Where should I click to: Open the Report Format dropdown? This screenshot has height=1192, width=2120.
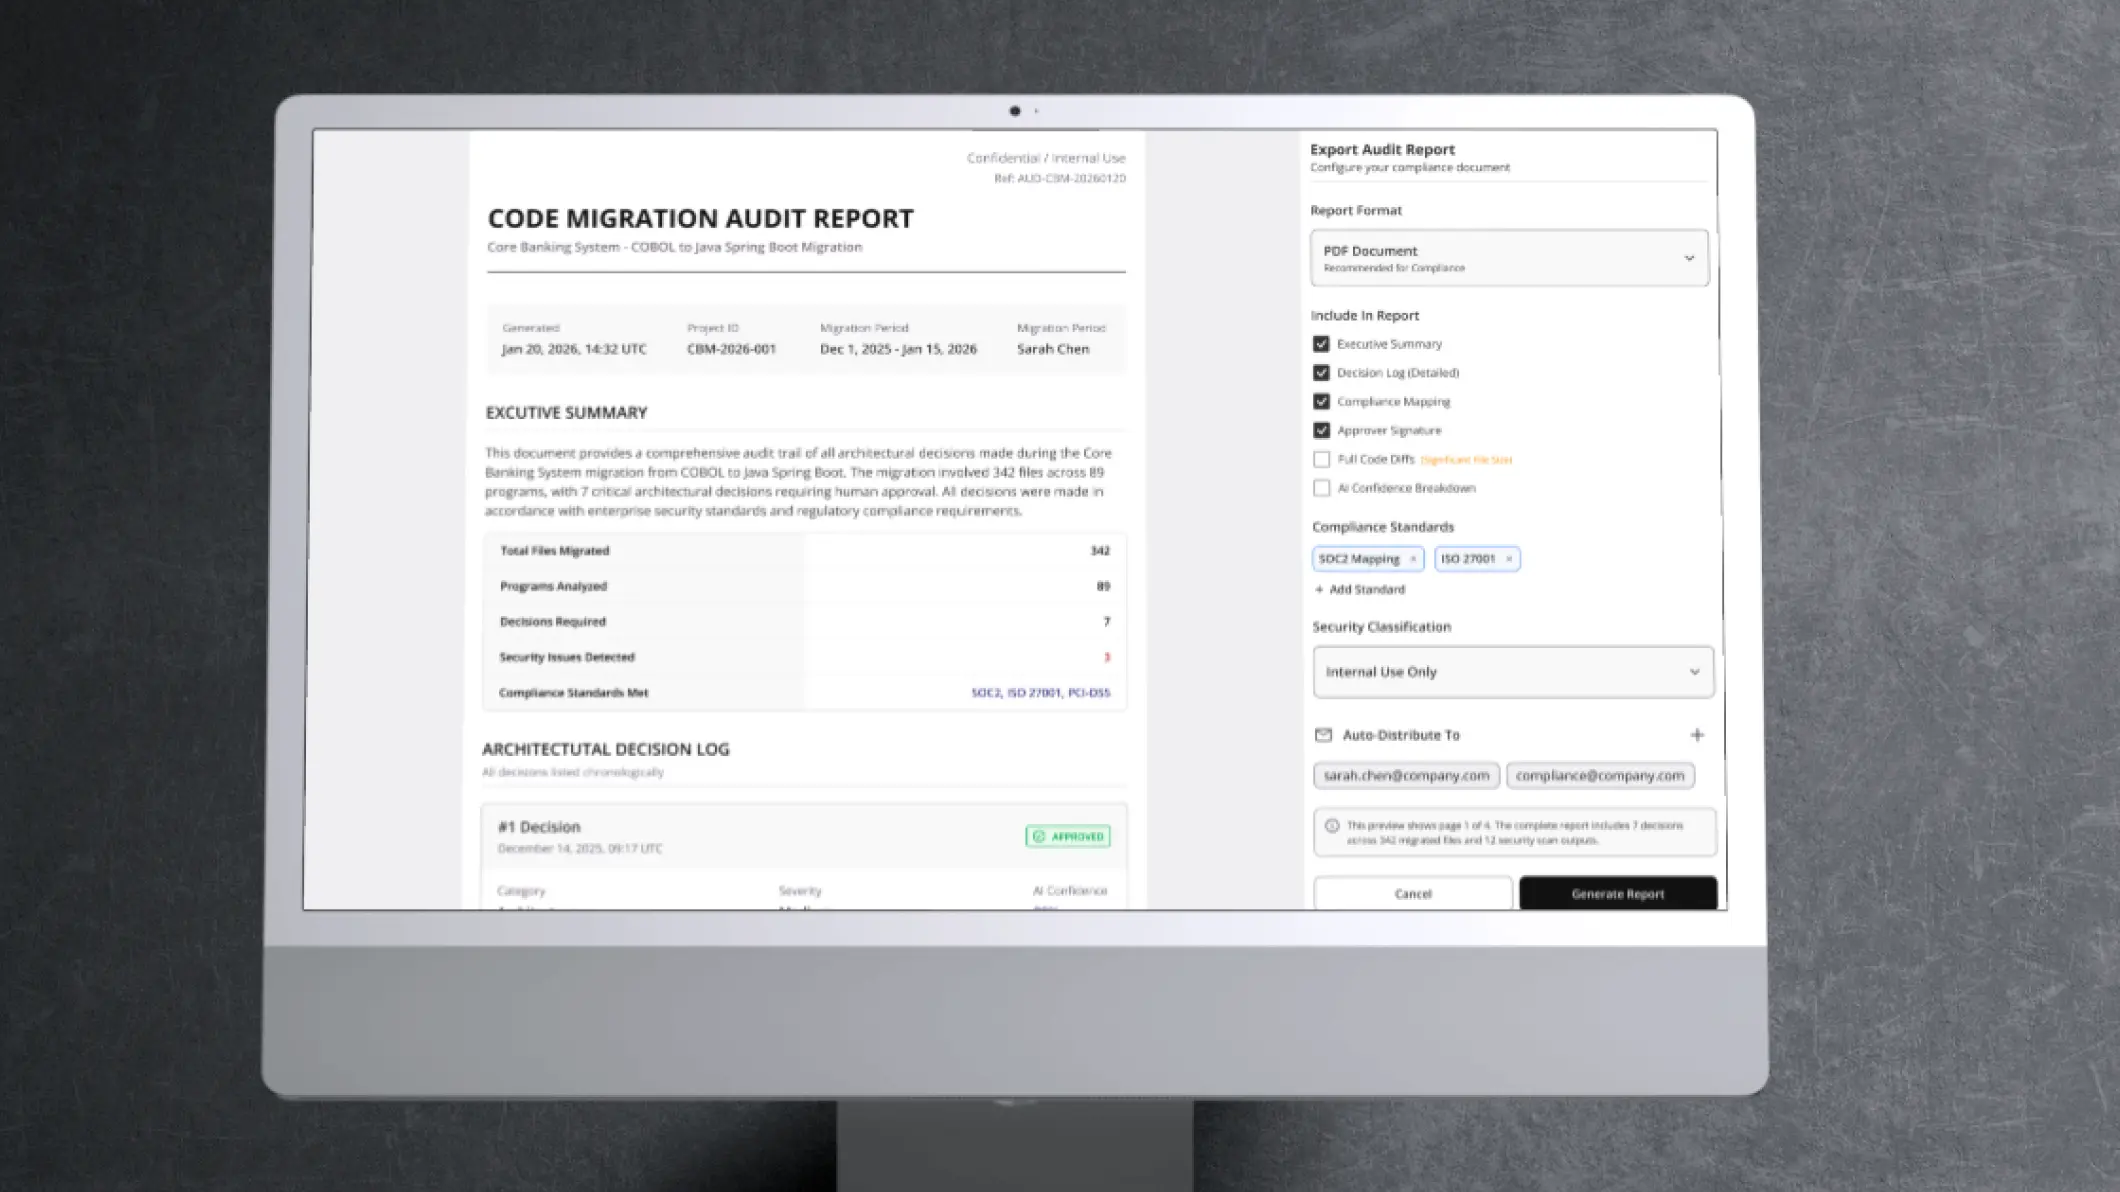coord(1510,258)
